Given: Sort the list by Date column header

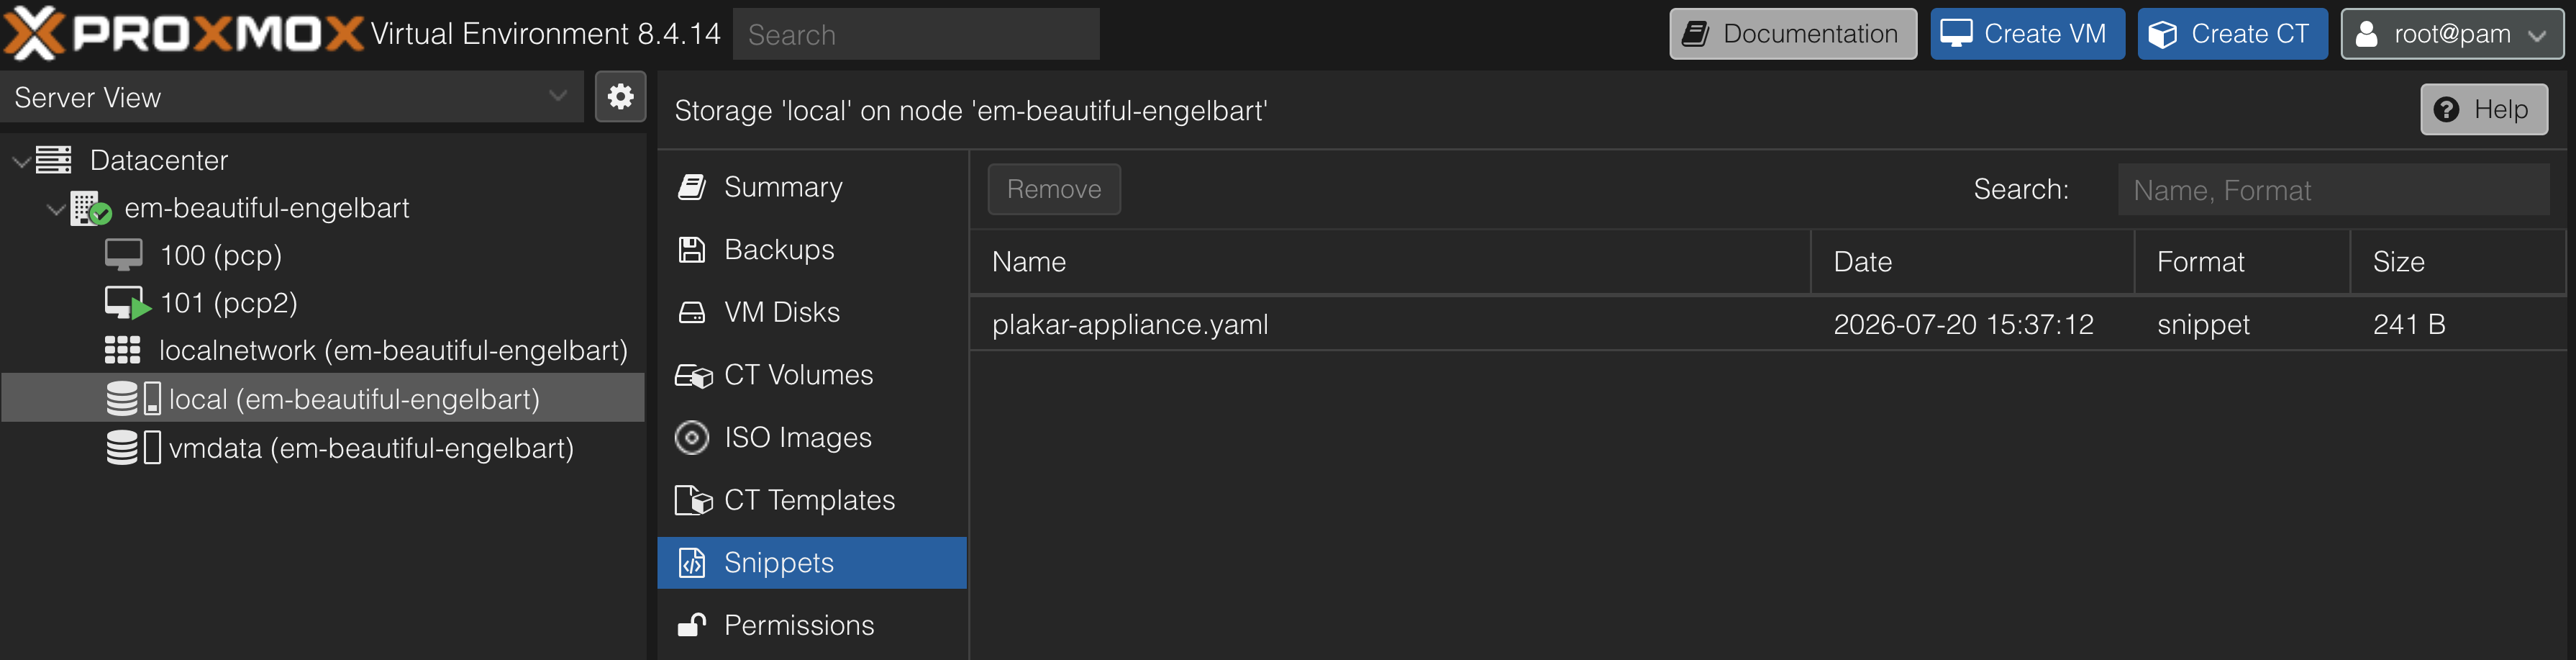Looking at the screenshot, I should coord(1972,262).
